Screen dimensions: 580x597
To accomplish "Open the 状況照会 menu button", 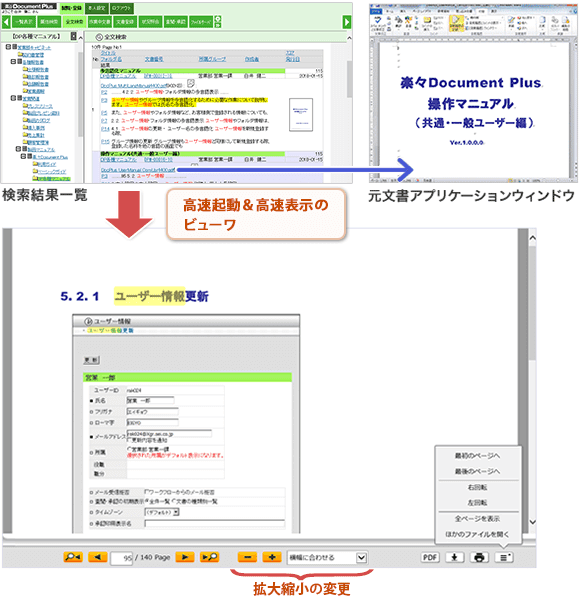I will click(150, 22).
